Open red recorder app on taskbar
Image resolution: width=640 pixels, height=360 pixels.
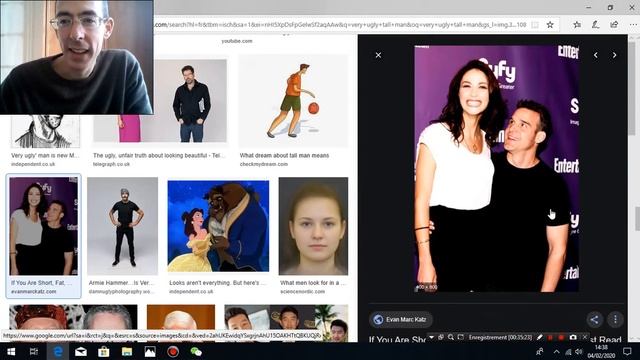(x=173, y=351)
